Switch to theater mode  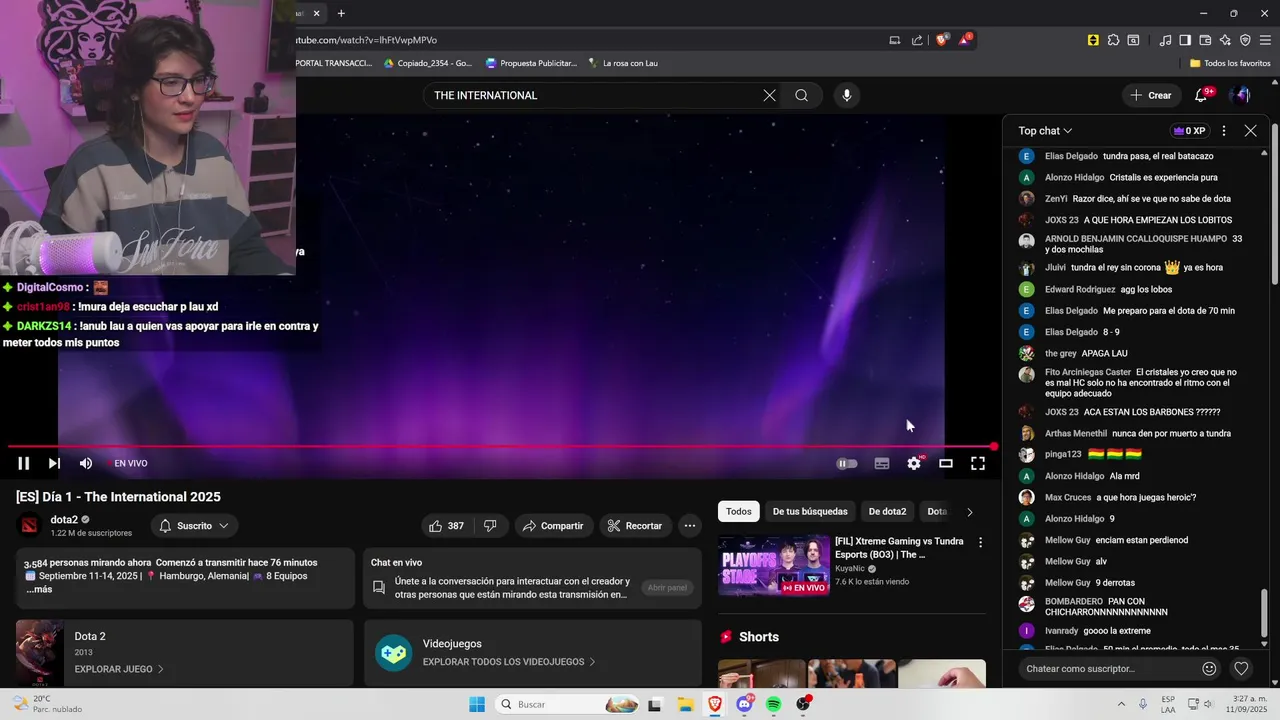pyautogui.click(x=946, y=463)
